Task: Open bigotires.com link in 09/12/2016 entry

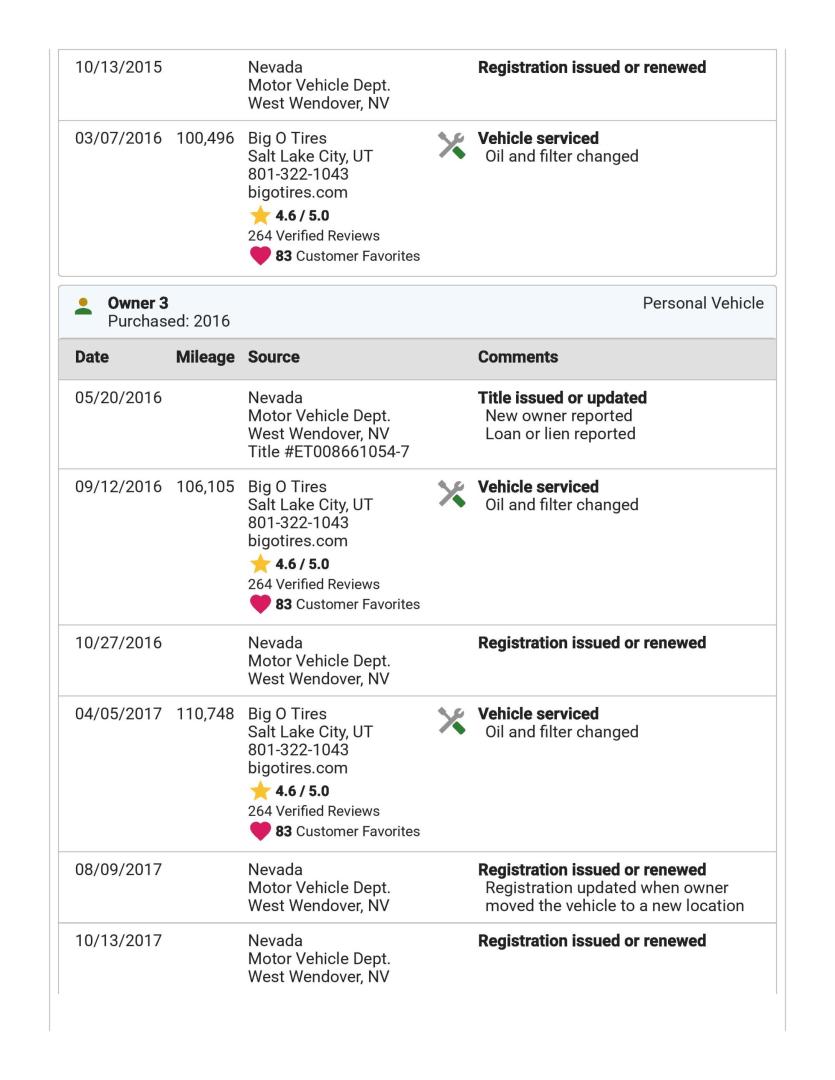Action: (x=297, y=541)
